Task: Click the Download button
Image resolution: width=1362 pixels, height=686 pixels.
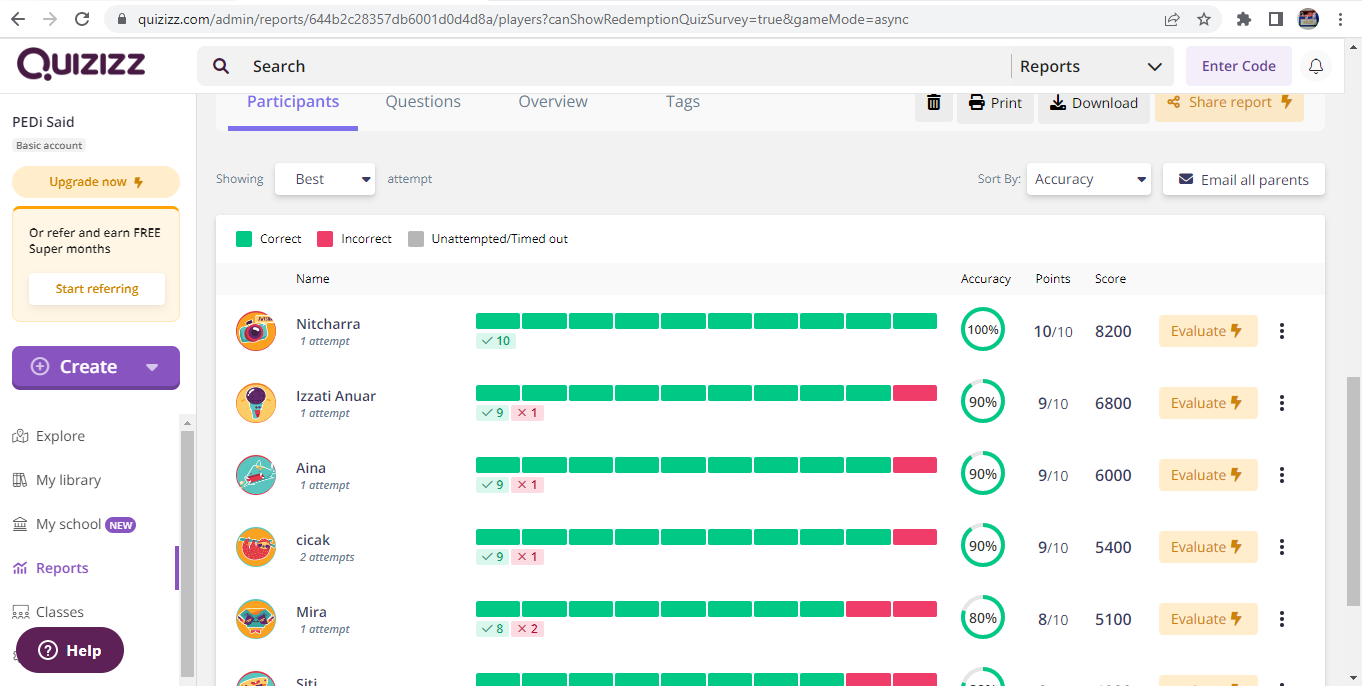Action: [x=1094, y=102]
